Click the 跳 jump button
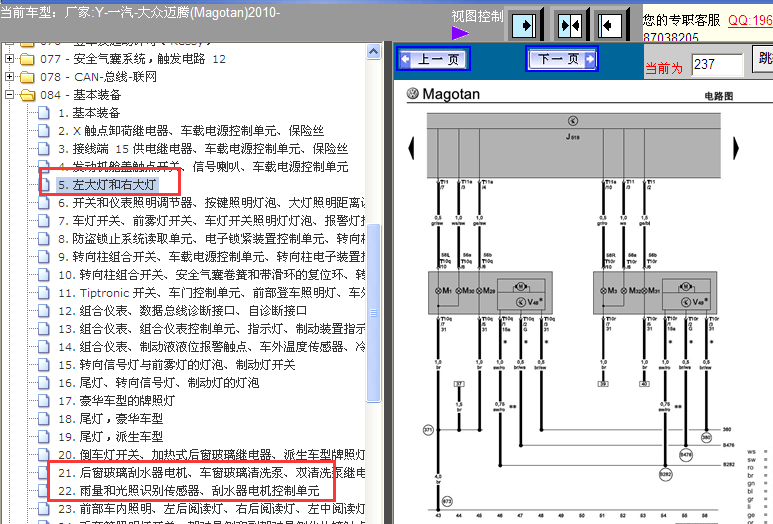773x524 pixels. [763, 59]
